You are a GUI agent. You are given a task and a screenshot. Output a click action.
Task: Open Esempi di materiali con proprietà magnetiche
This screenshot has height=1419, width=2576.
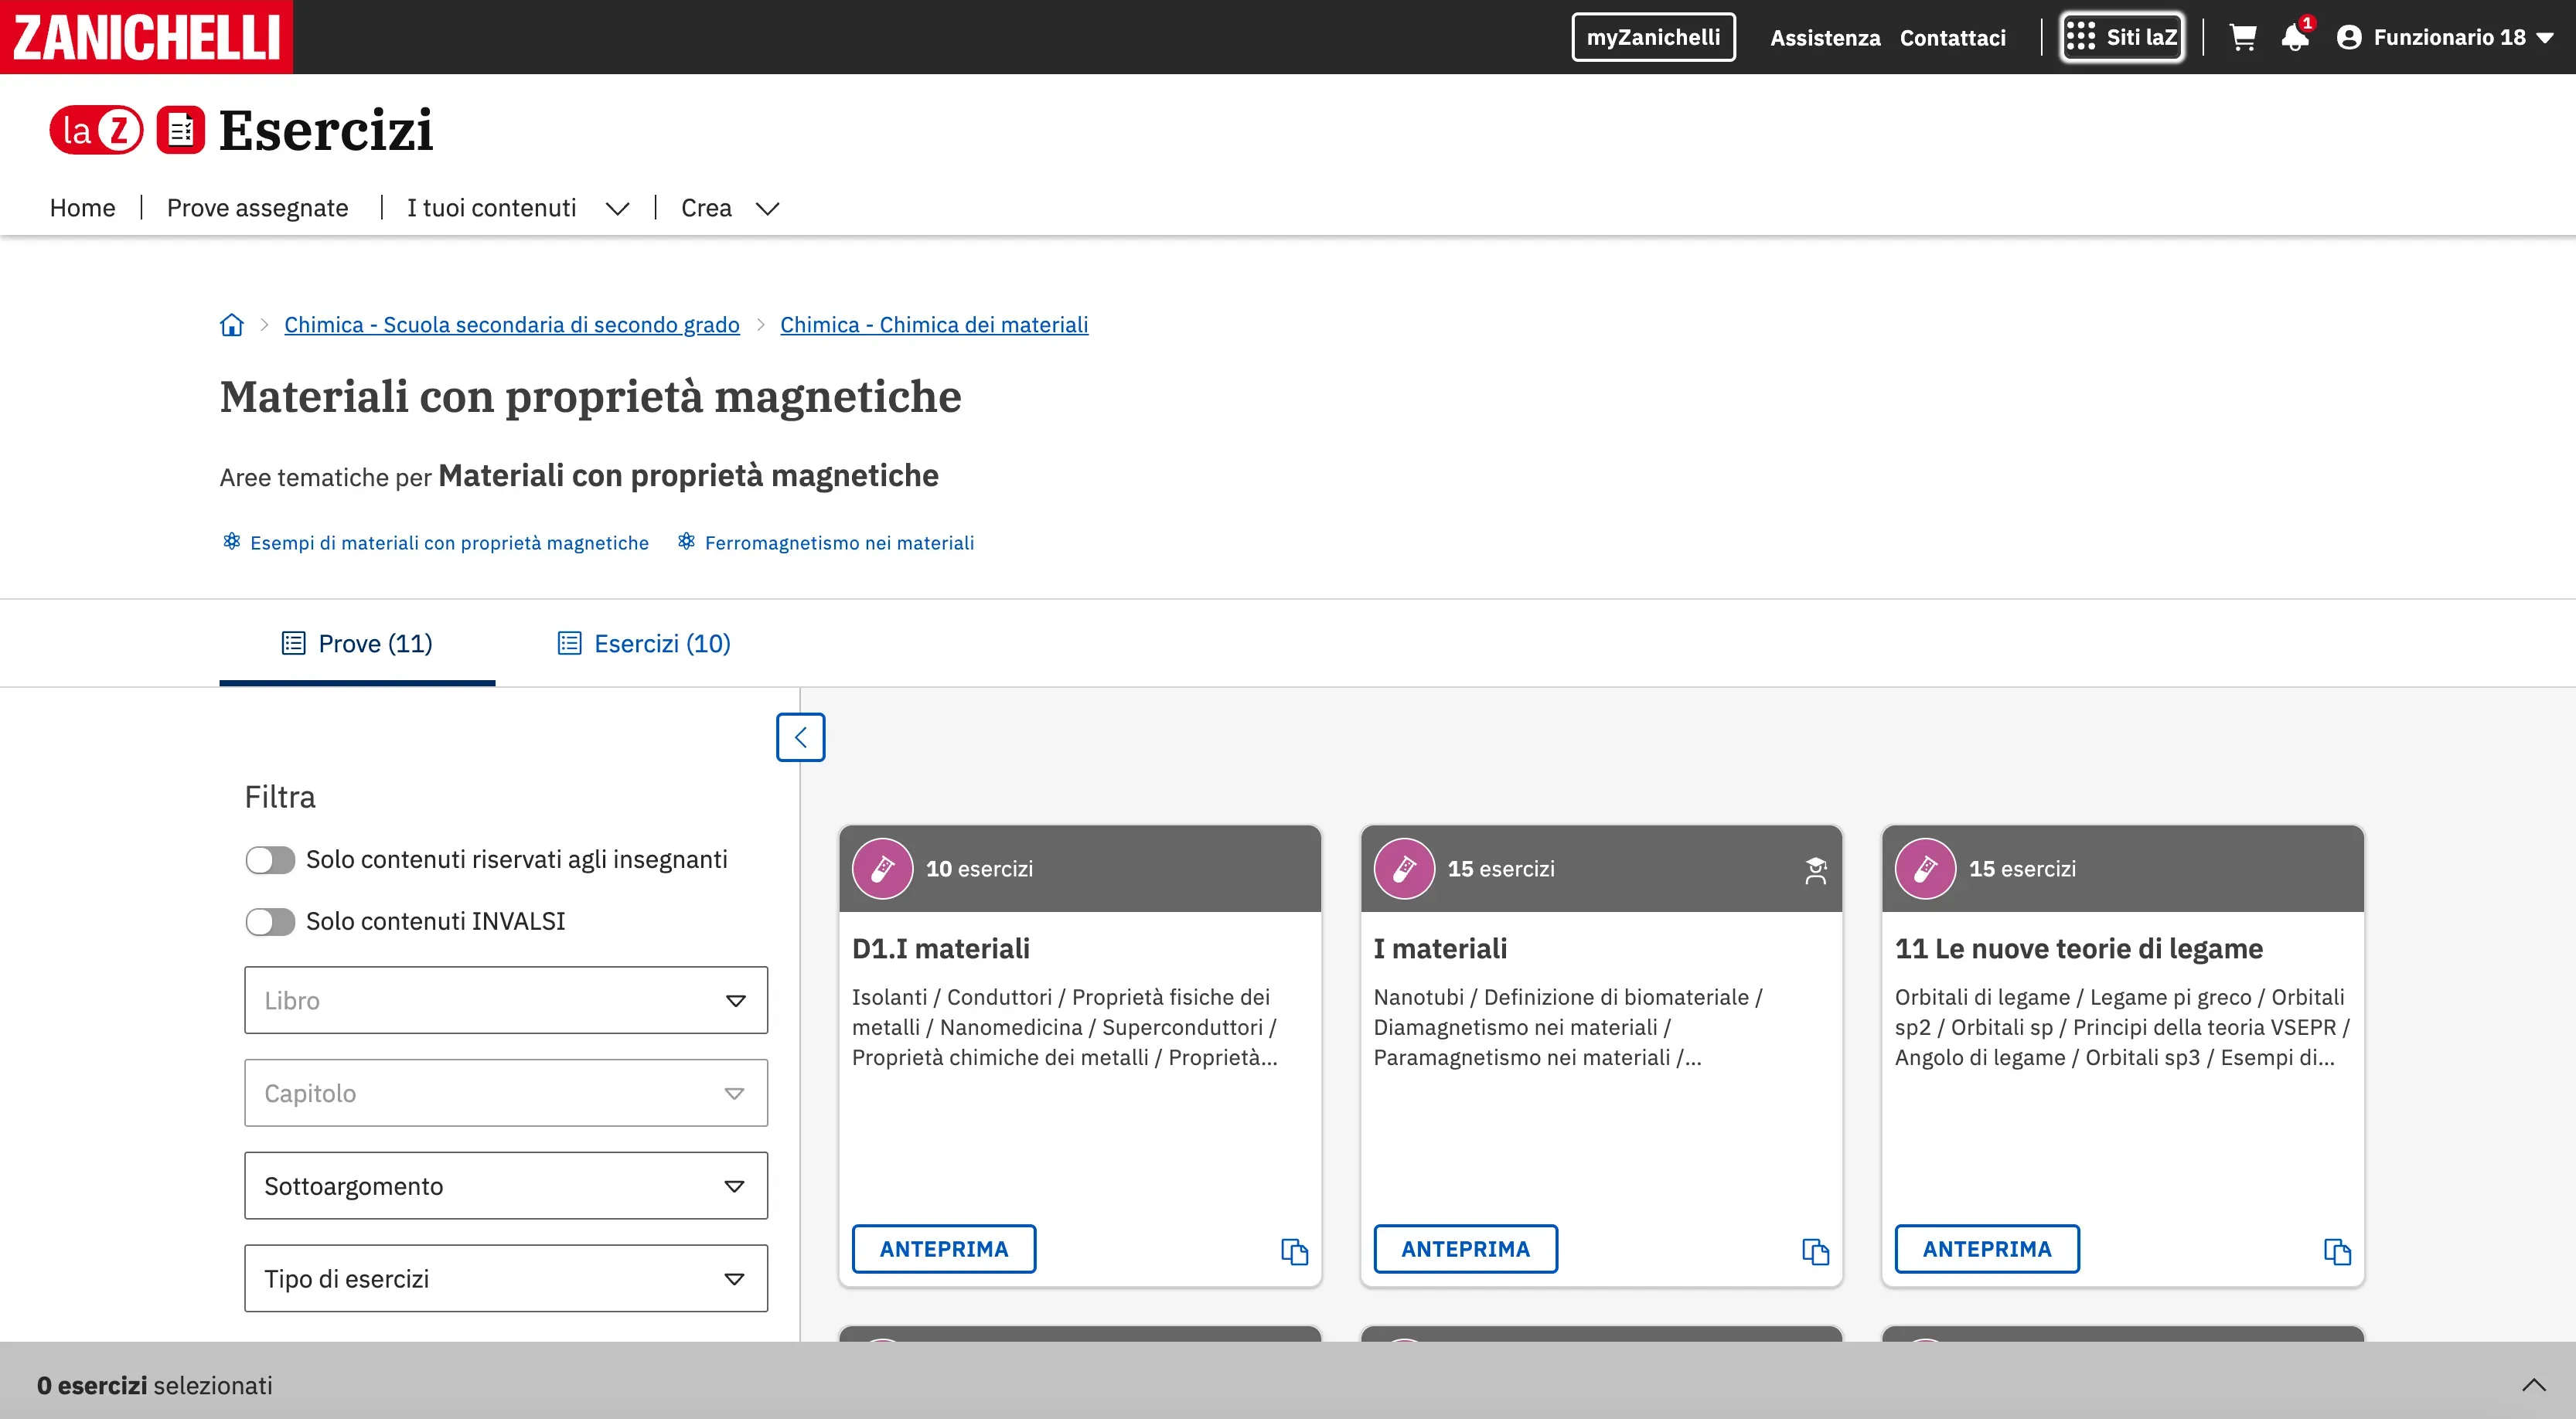click(436, 543)
